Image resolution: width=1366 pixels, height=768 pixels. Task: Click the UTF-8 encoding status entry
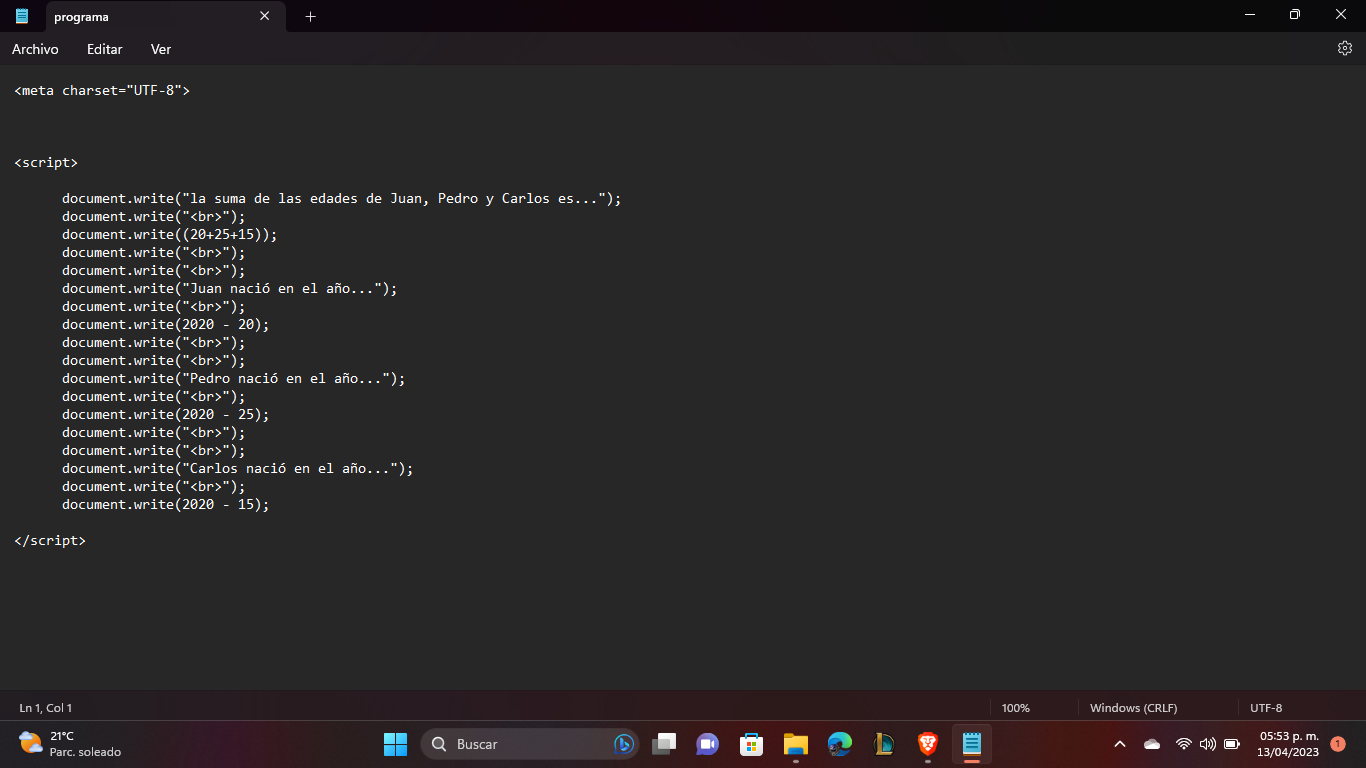pos(1266,708)
